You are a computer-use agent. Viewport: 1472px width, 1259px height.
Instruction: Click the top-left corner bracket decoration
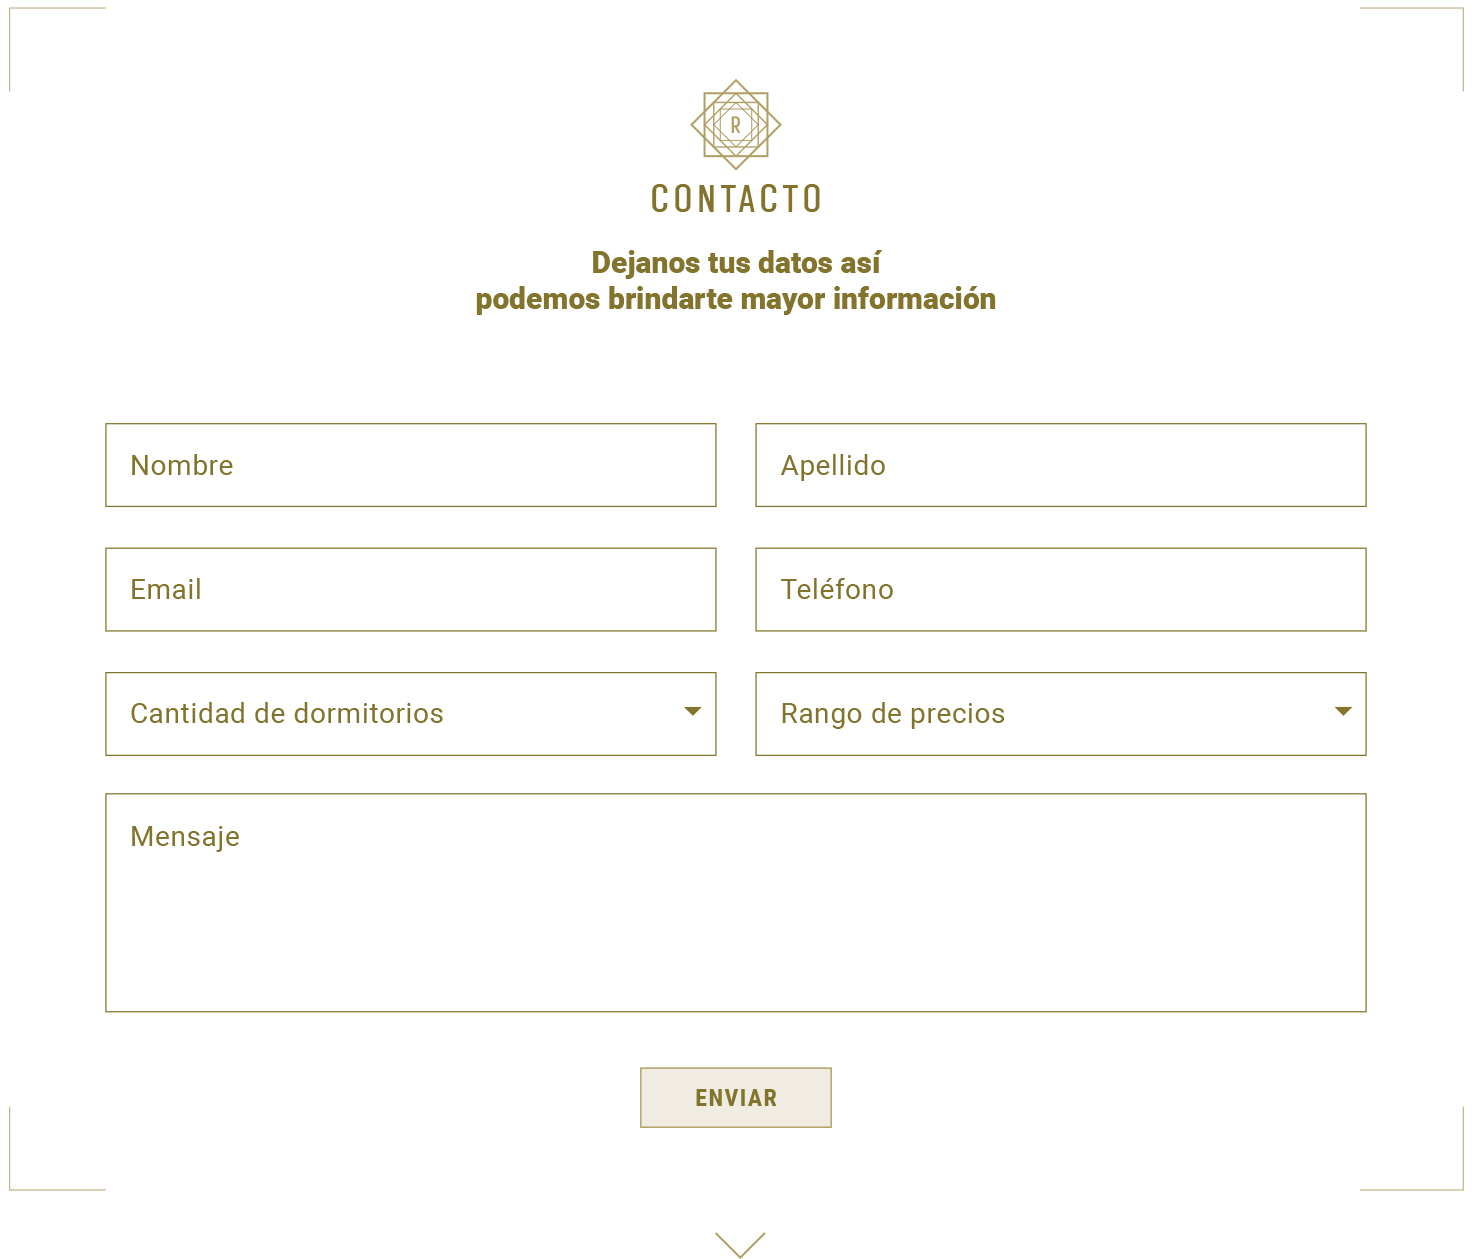point(12,10)
